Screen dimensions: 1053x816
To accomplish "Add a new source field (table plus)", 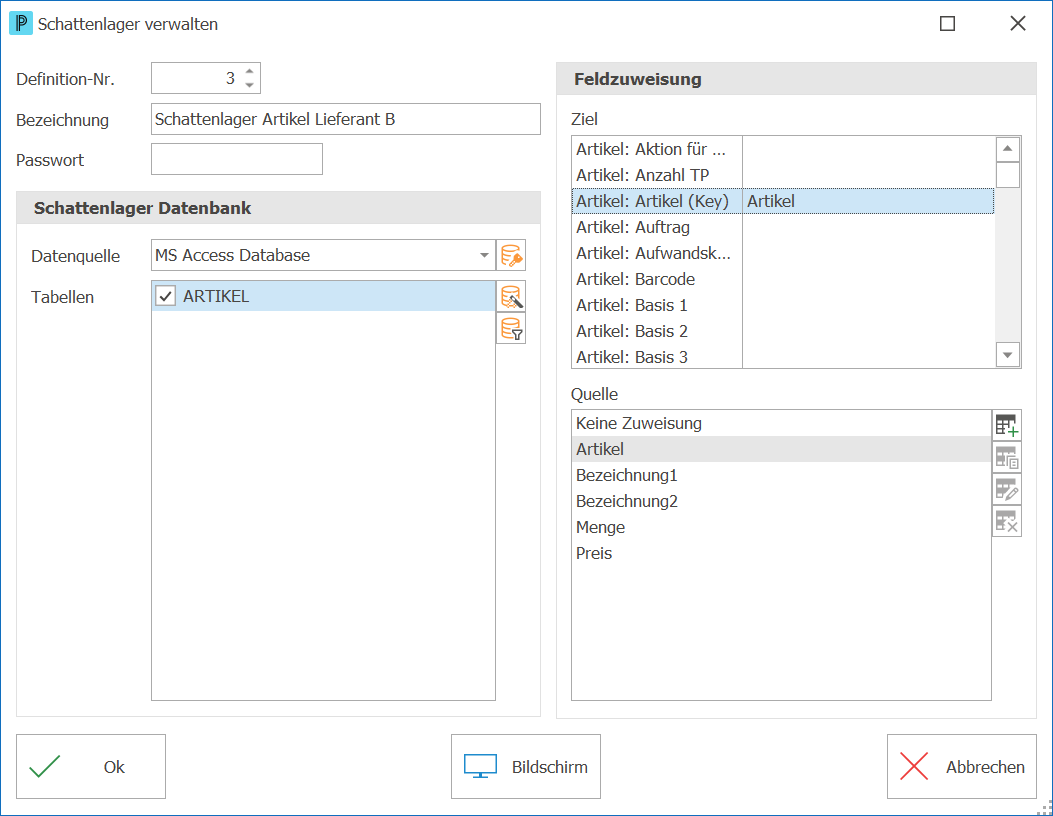I will [x=1007, y=425].
